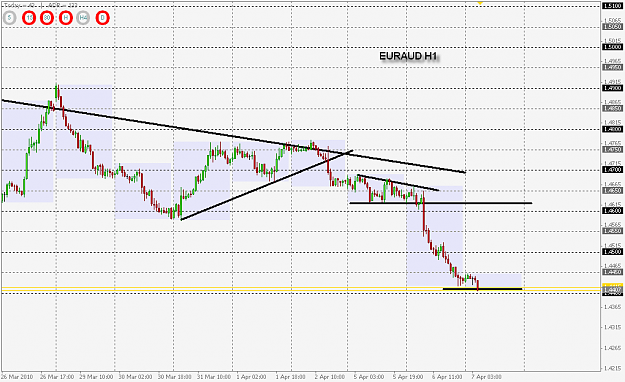Click the 31 Mar 10:00 time label

(x=214, y=377)
